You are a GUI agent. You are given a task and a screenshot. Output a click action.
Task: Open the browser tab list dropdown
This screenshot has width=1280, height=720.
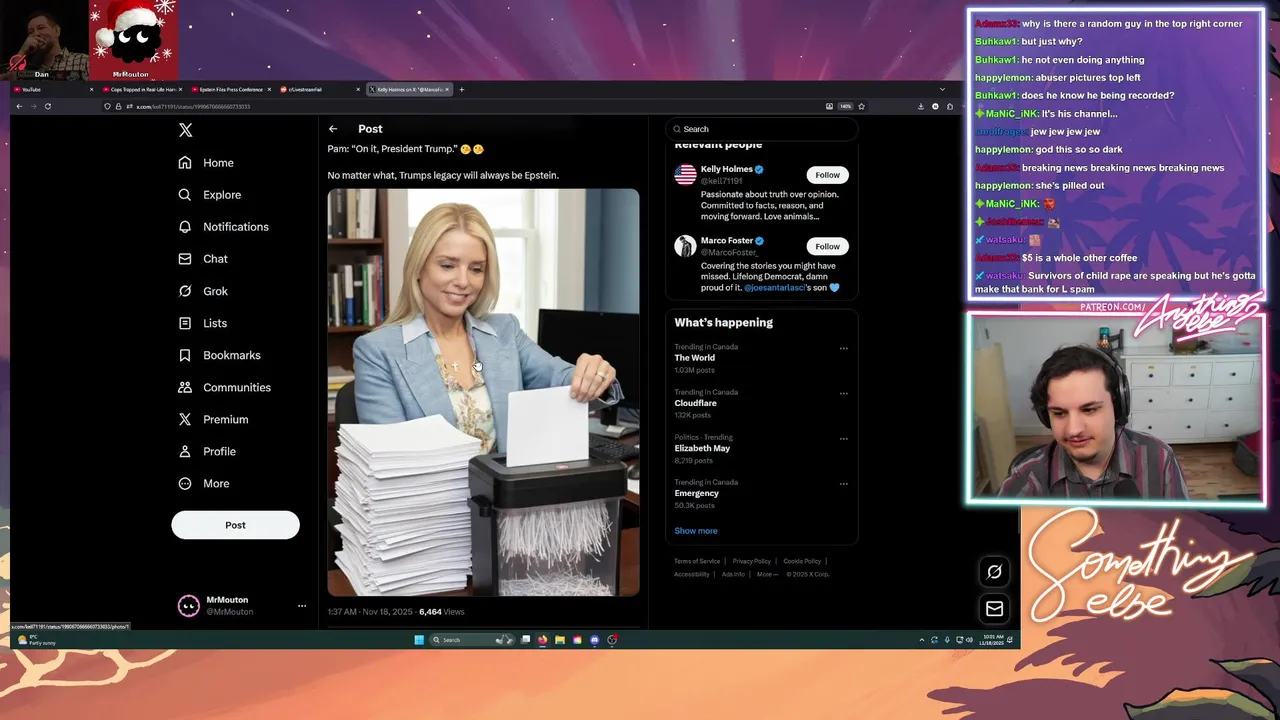tap(941, 89)
